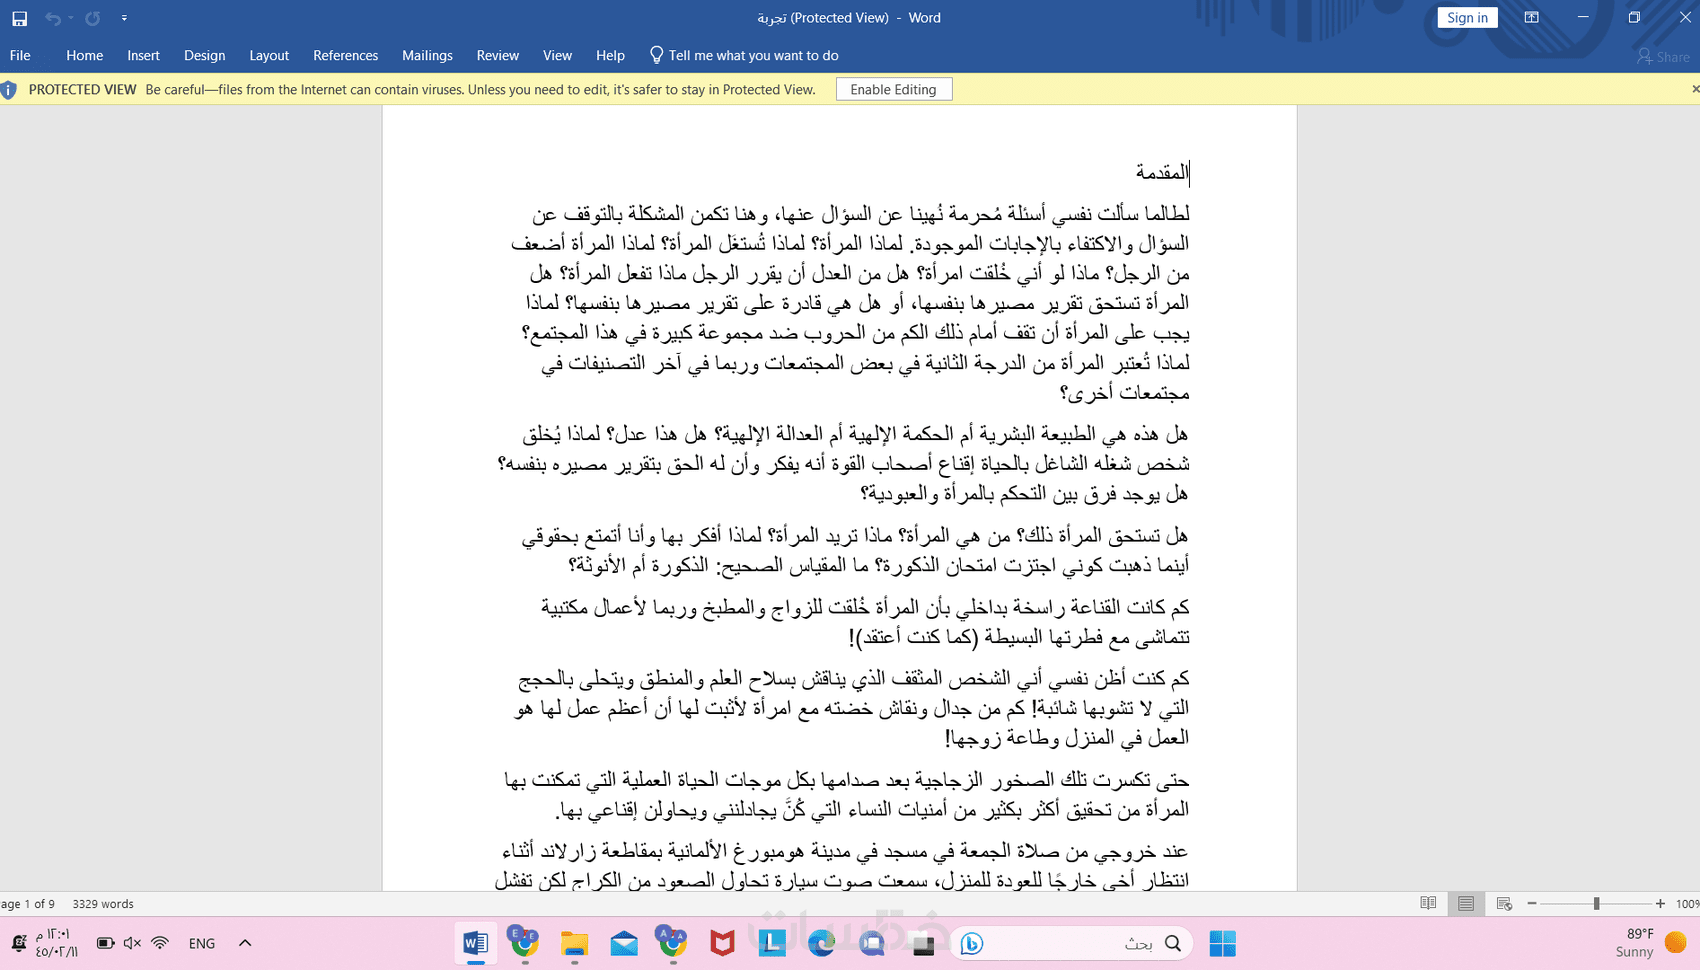Click the zoom out minus button

tap(1532, 903)
